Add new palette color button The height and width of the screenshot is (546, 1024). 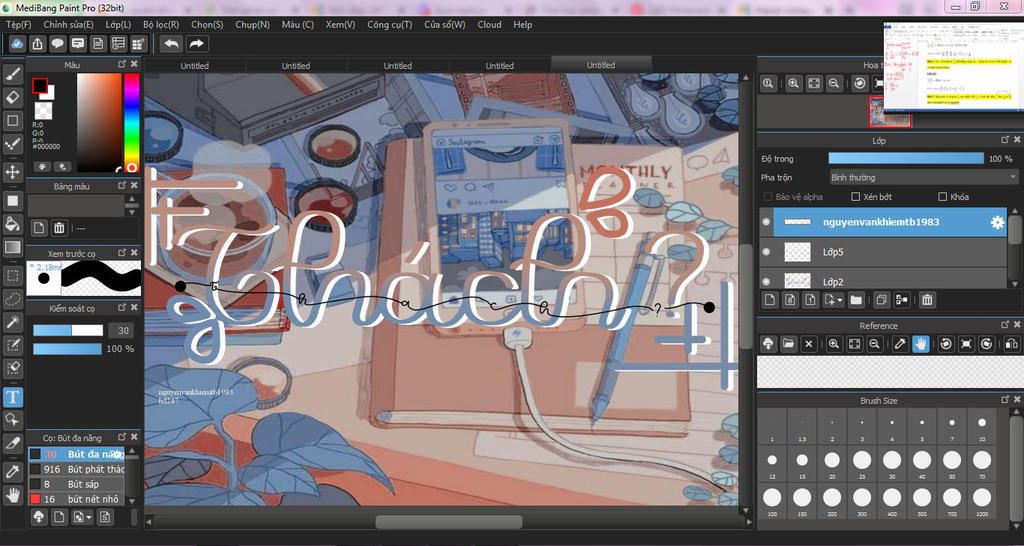click(x=39, y=227)
